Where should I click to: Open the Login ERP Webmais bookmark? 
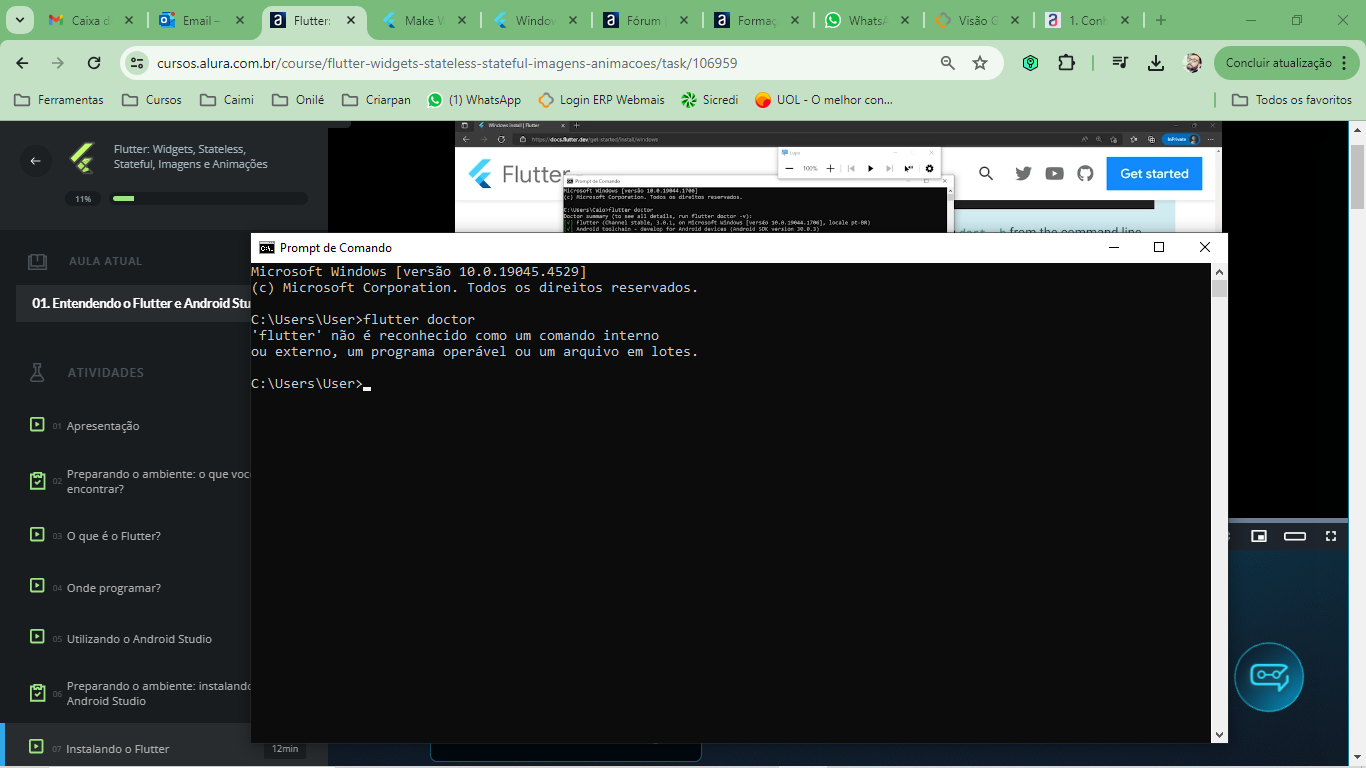click(601, 100)
